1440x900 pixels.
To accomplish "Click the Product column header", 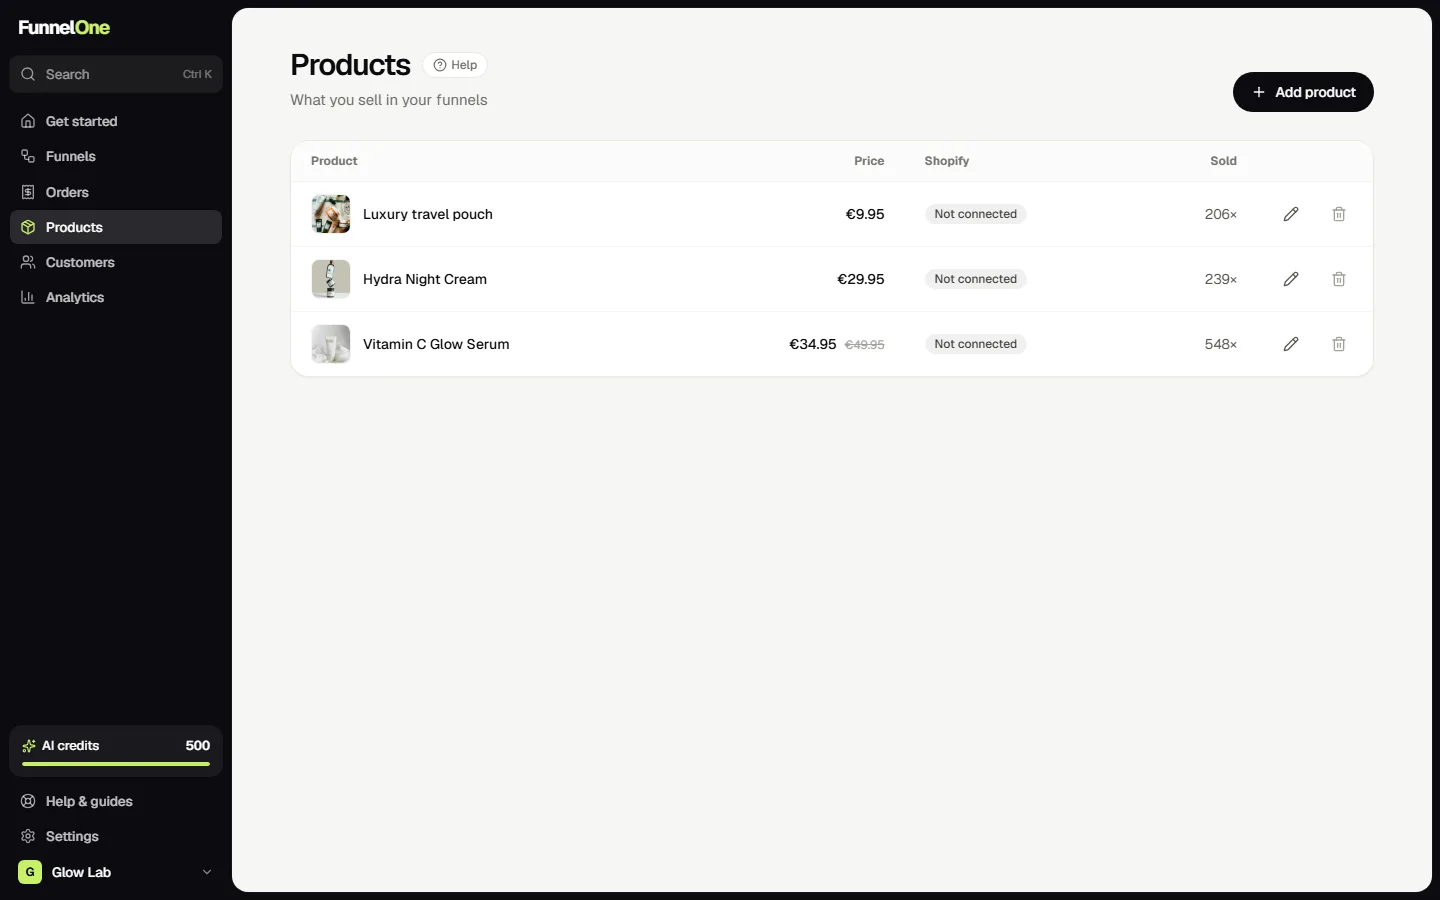I will [334, 161].
